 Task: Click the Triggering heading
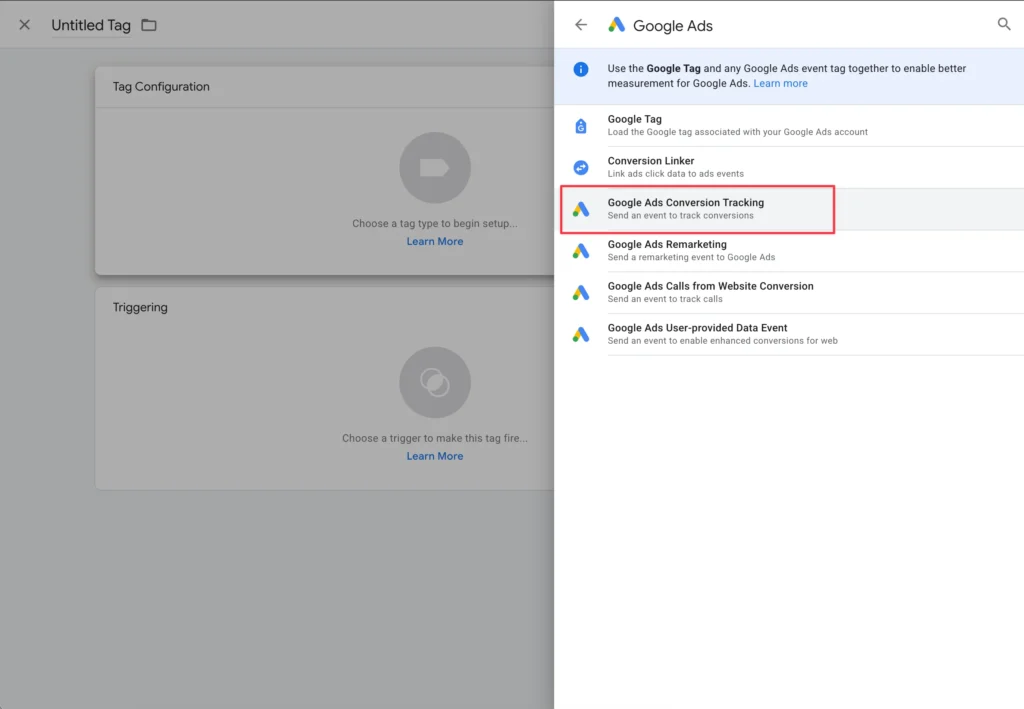[x=140, y=307]
